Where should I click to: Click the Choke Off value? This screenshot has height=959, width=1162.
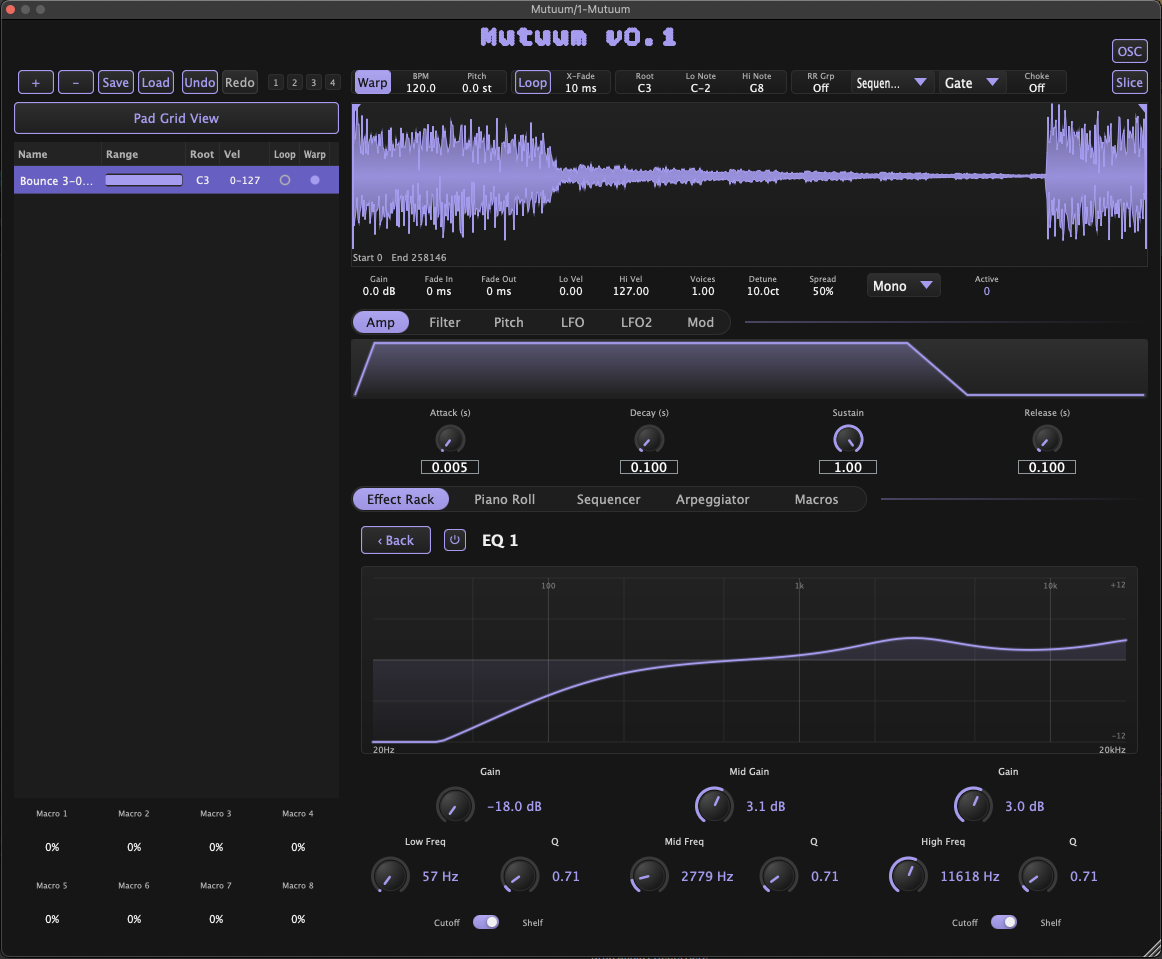(x=1037, y=88)
